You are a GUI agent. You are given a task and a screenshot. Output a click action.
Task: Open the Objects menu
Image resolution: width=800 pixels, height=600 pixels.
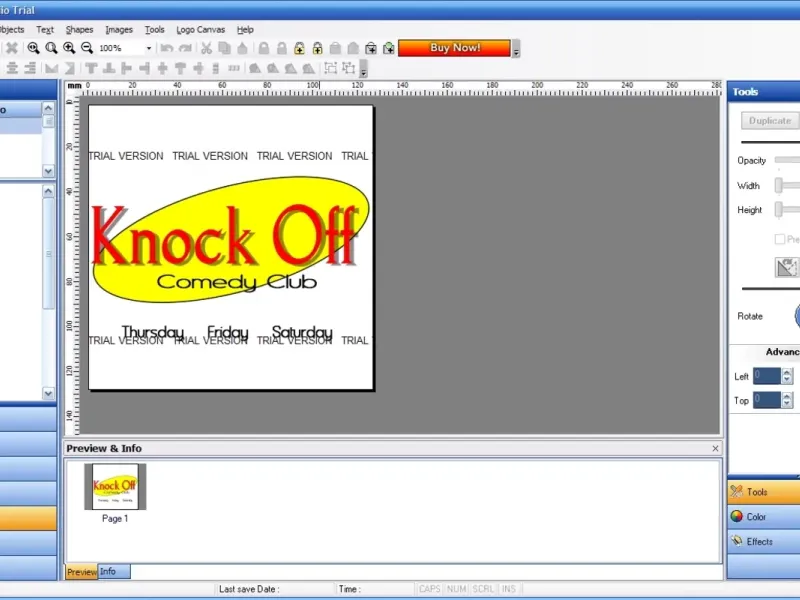[11, 30]
